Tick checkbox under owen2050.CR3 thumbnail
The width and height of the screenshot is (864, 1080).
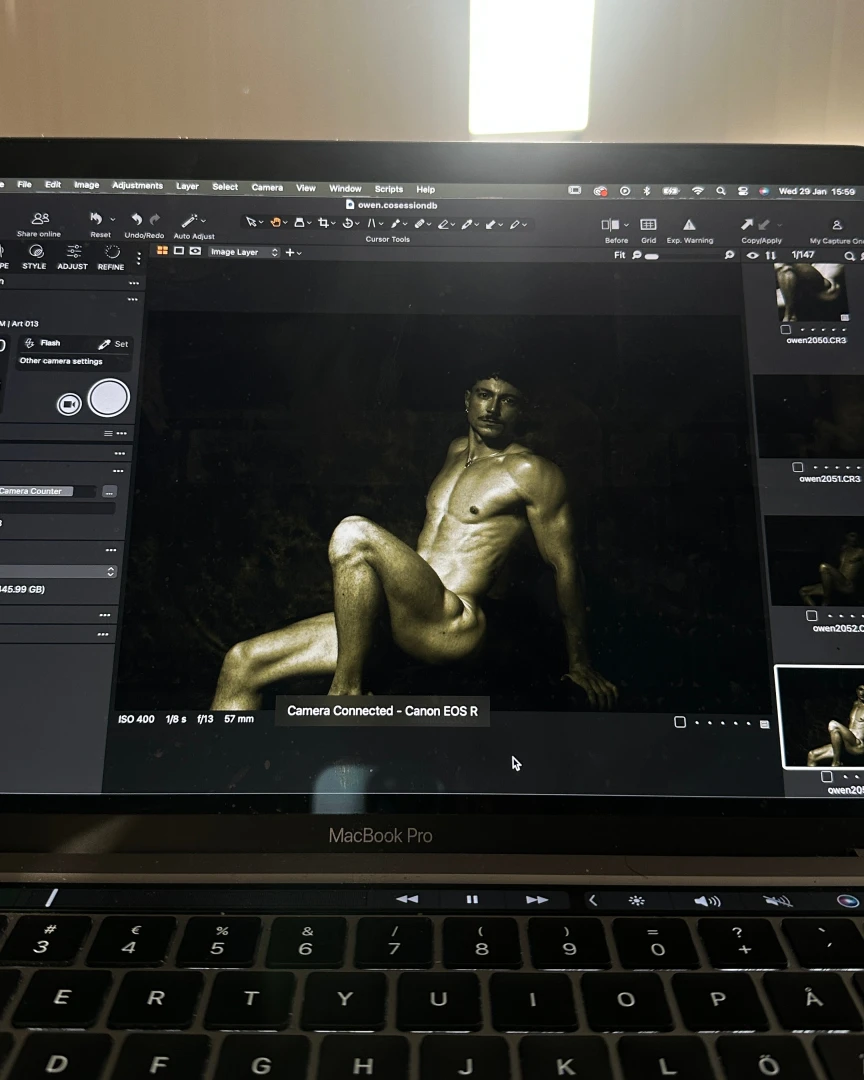tap(786, 329)
